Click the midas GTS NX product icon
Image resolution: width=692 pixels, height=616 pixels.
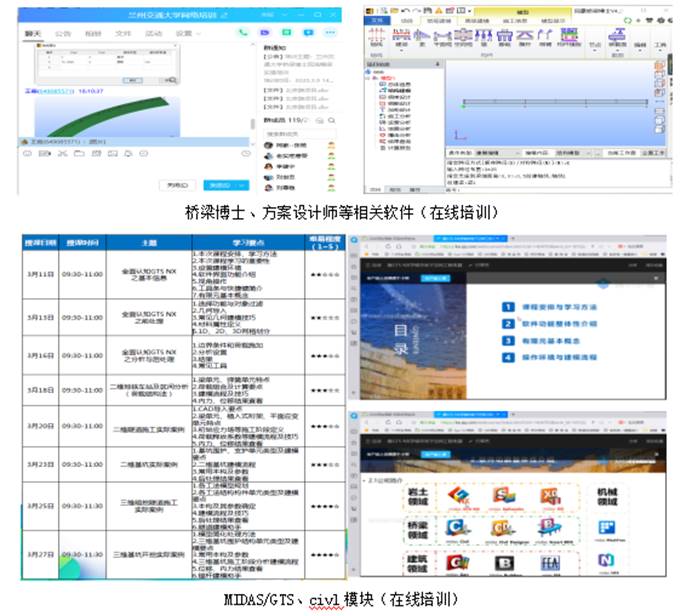tap(460, 495)
